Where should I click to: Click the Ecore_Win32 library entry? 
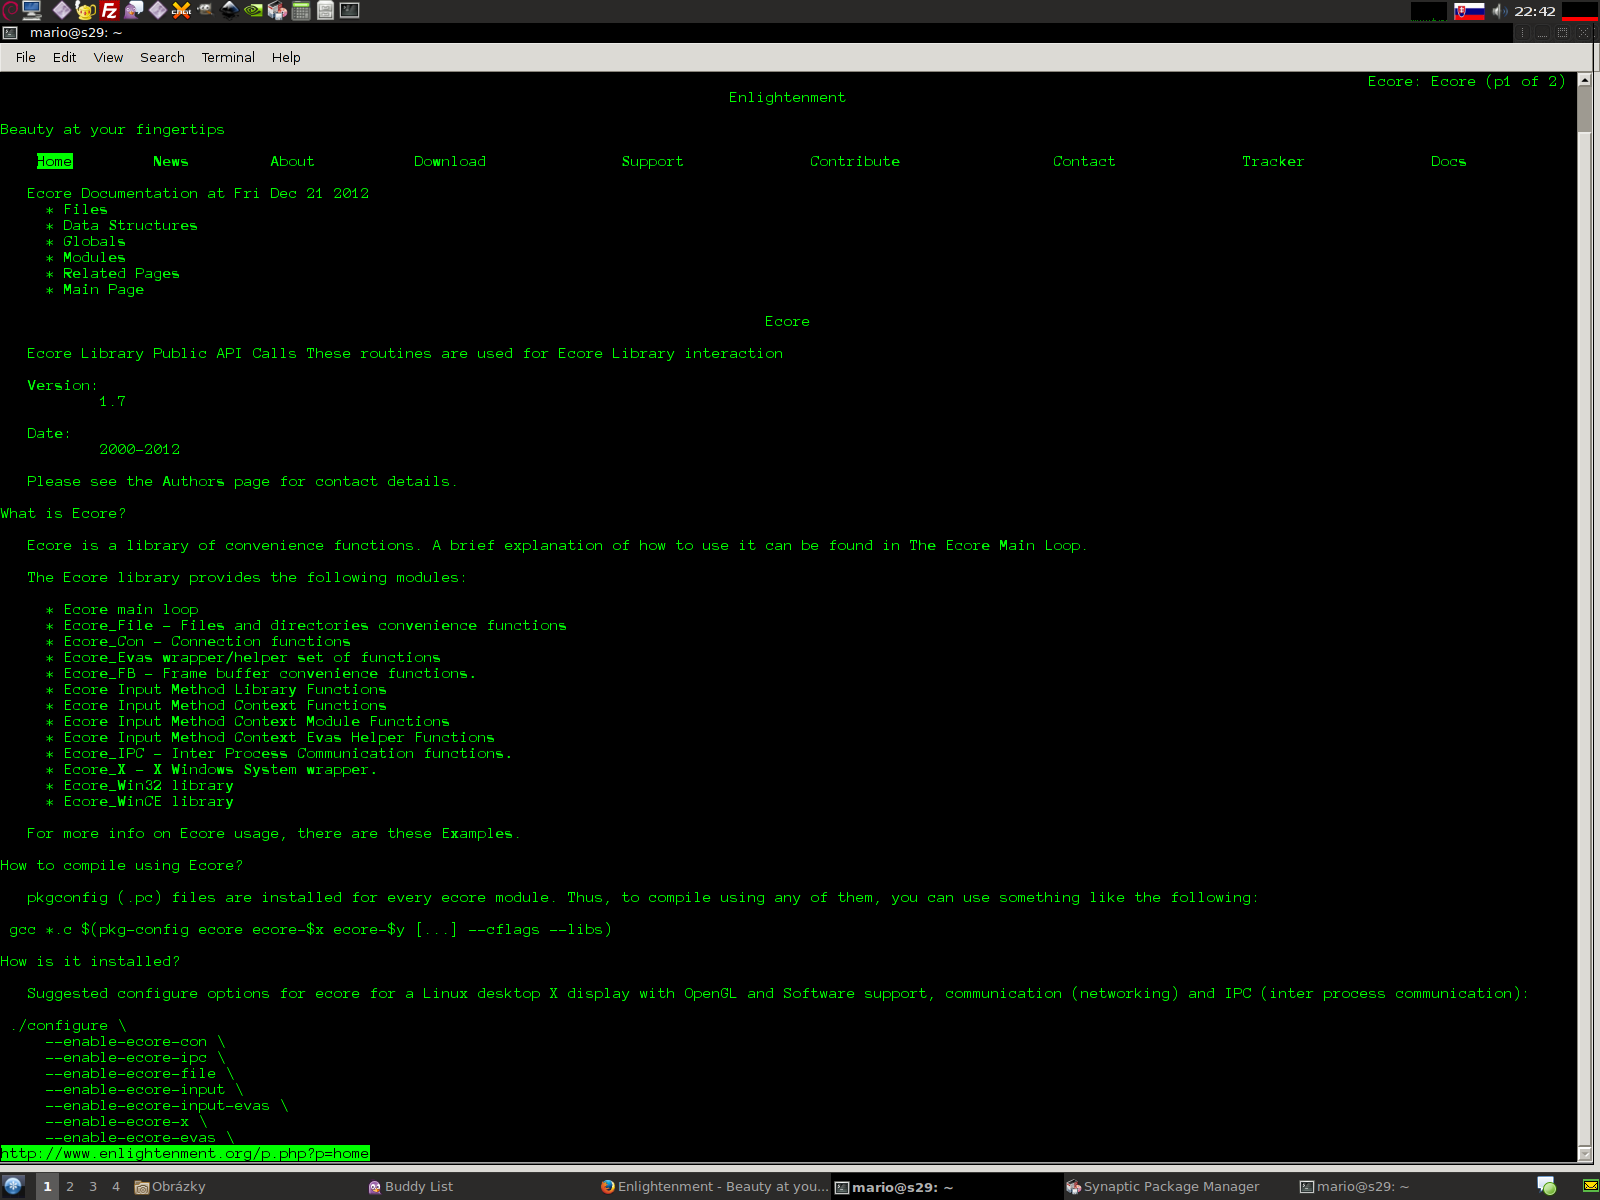[x=148, y=785]
